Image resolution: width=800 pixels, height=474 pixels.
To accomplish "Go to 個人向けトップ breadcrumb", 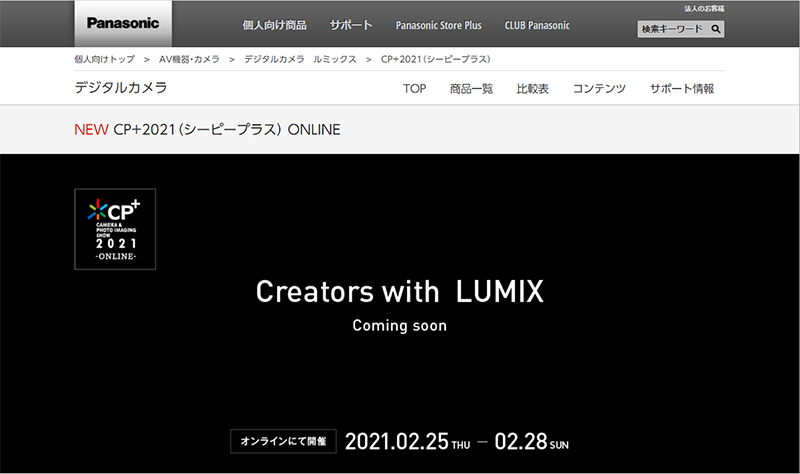I will click(x=105, y=59).
